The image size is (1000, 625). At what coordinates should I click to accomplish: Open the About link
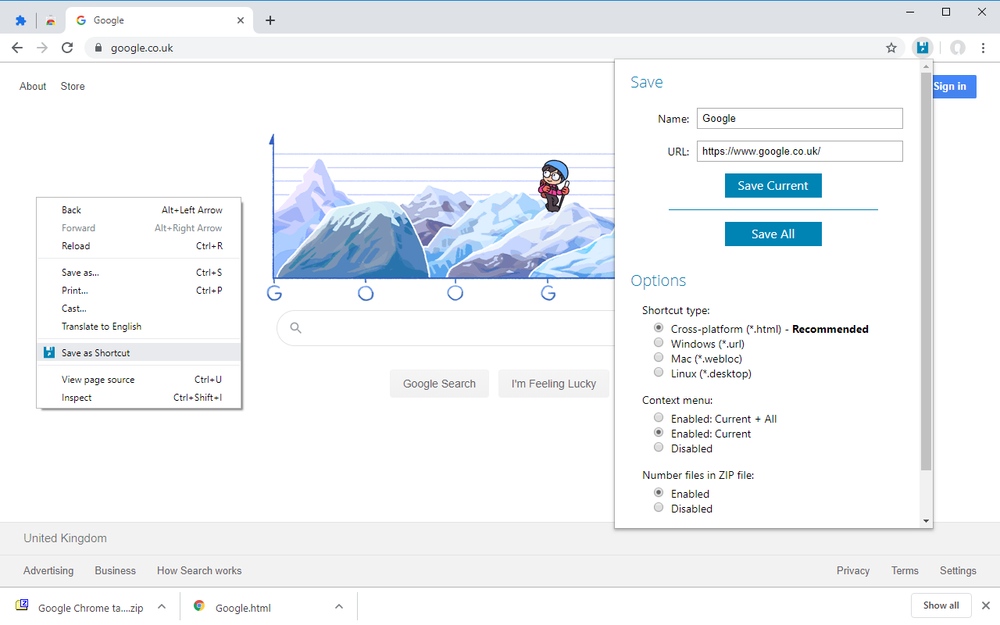coord(33,86)
